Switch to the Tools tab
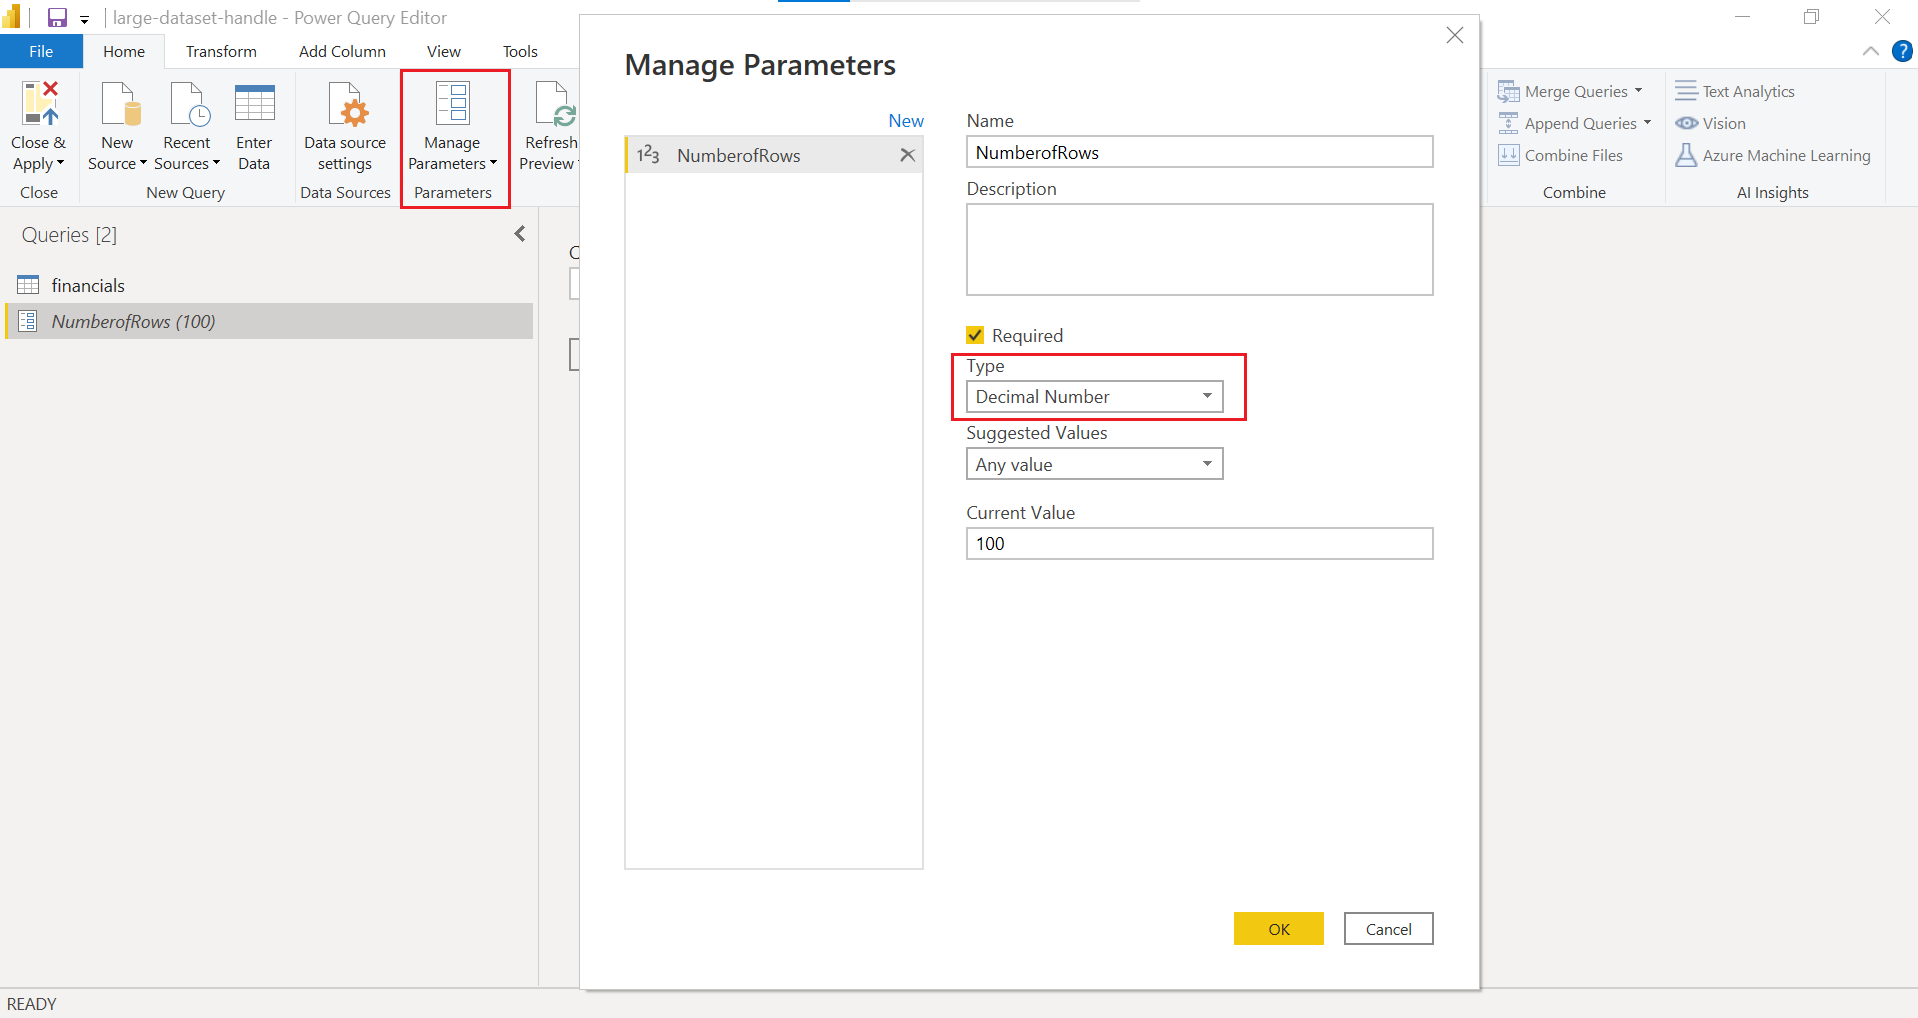This screenshot has width=1918, height=1018. [520, 51]
